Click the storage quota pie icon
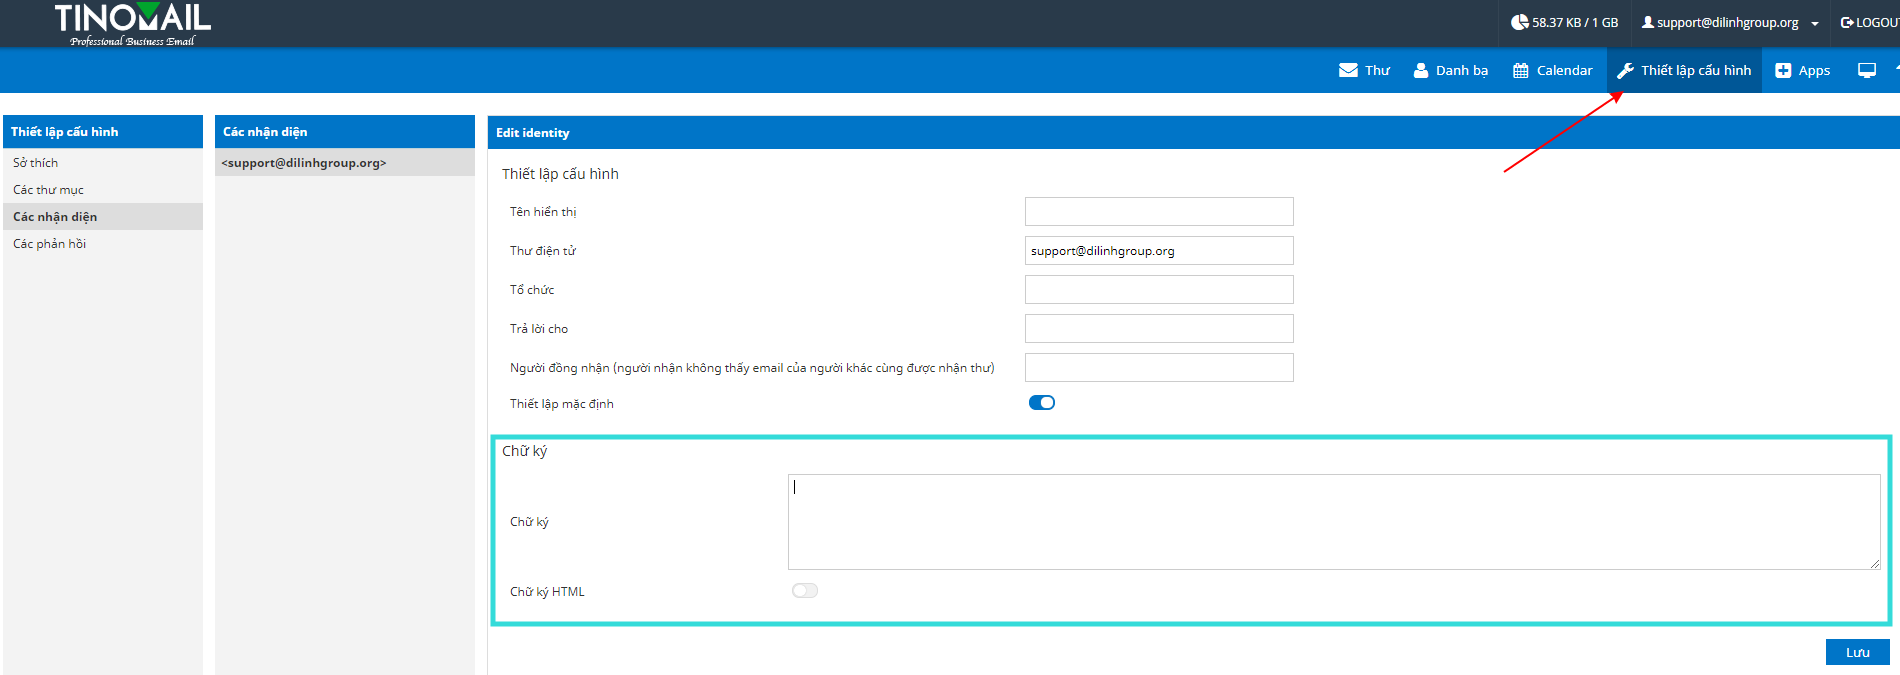This screenshot has width=1900, height=675. point(1519,22)
